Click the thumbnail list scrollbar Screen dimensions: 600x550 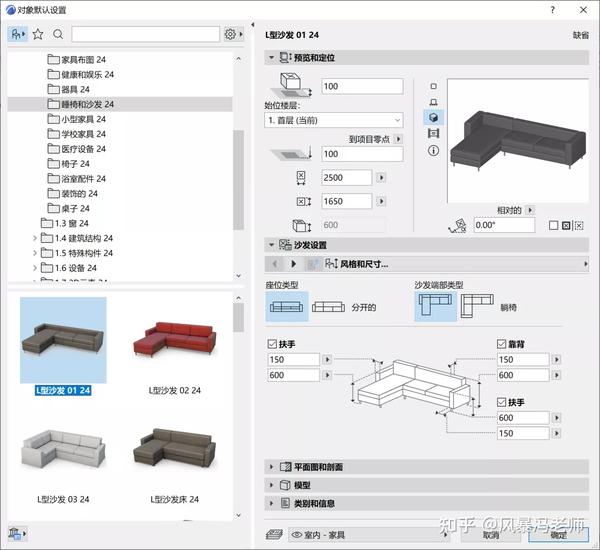coord(239,318)
